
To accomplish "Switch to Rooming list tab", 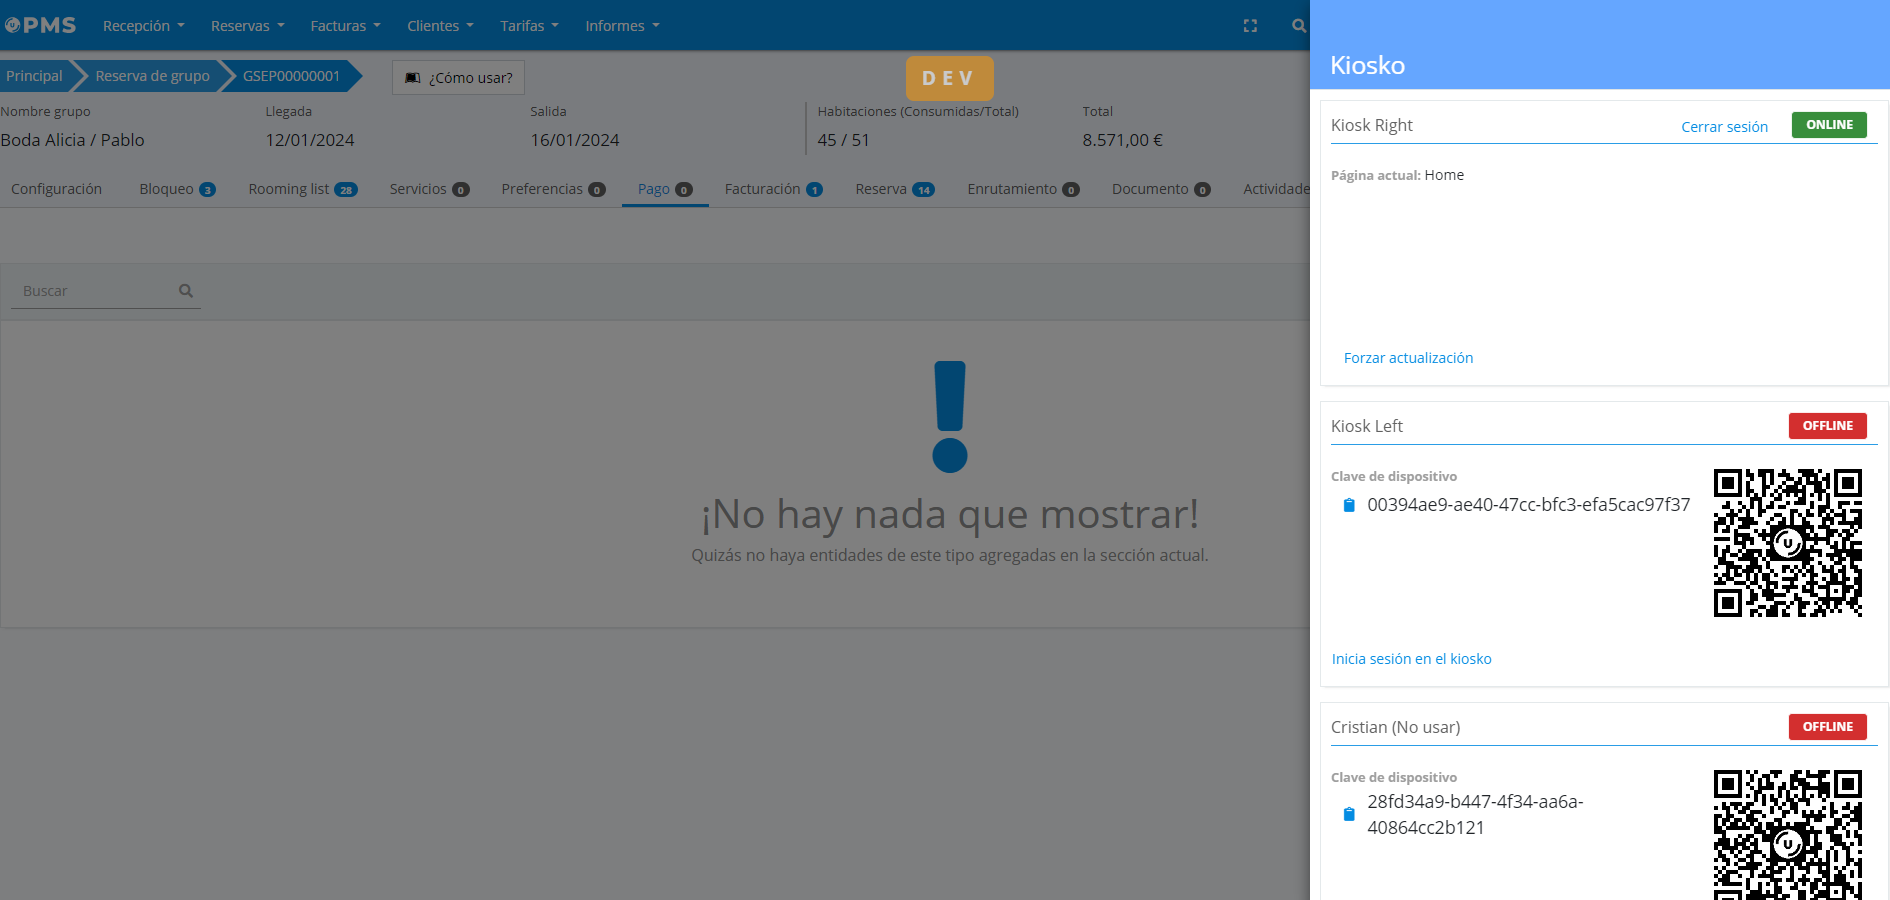I will 303,189.
